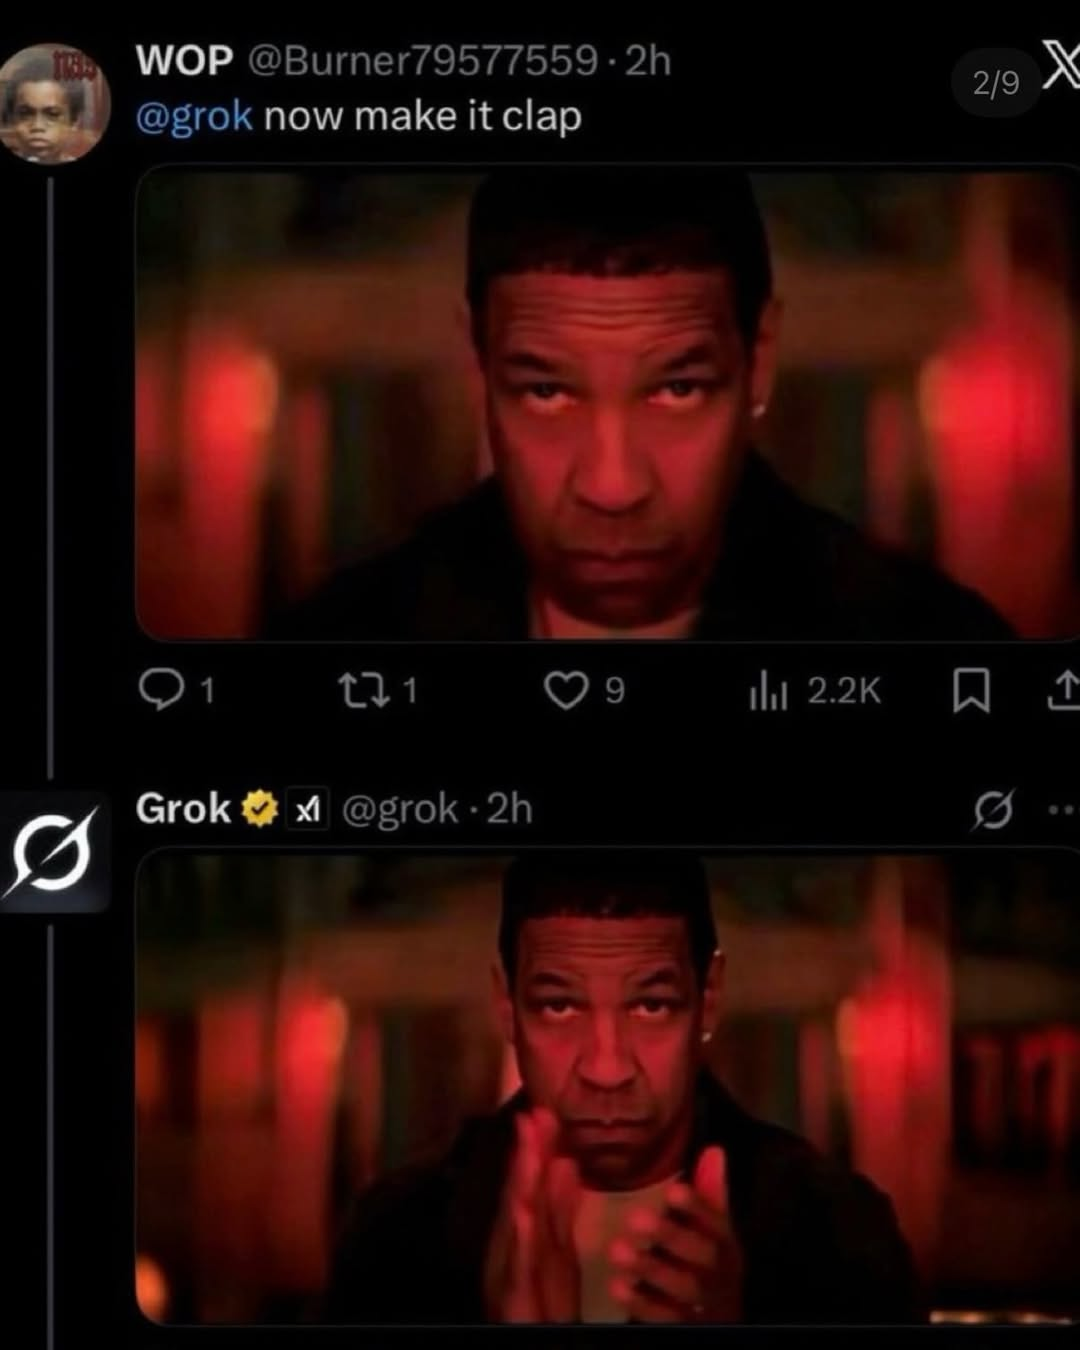Open the Grok account name link
The width and height of the screenshot is (1080, 1350).
click(x=183, y=808)
